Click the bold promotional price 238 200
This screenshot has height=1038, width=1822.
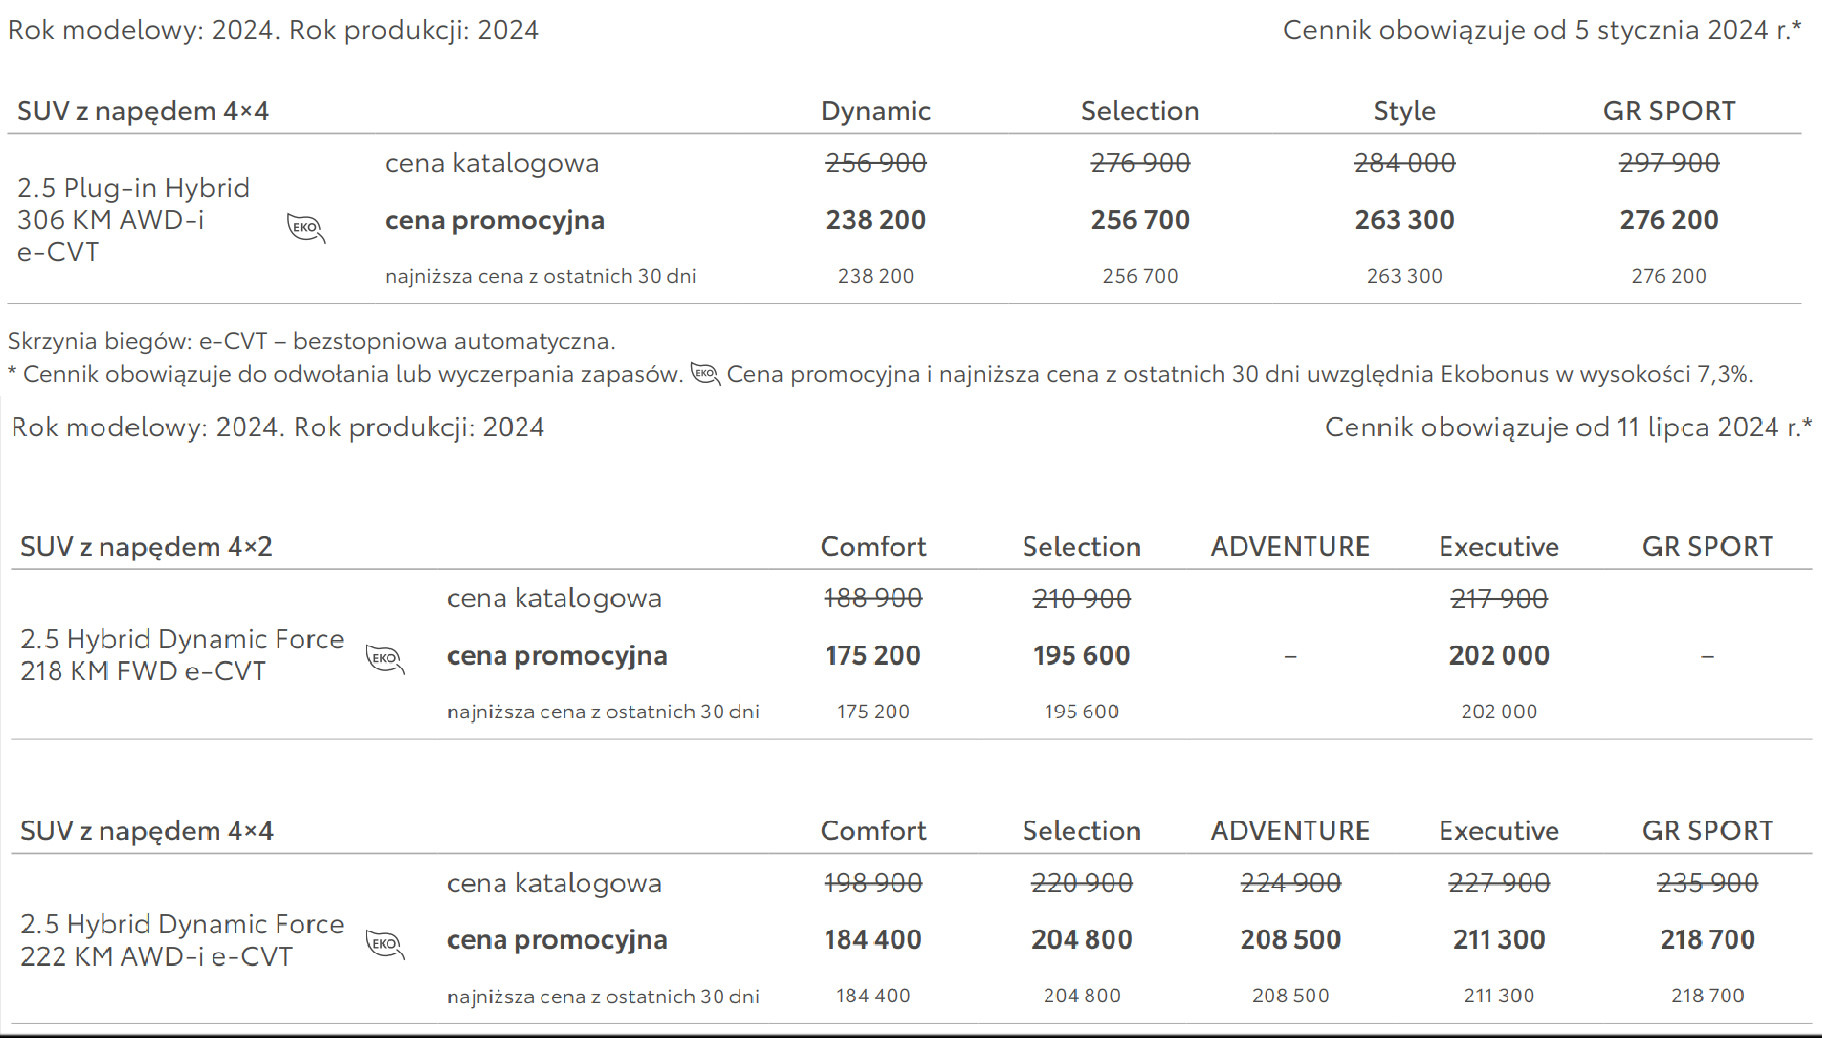click(x=875, y=220)
